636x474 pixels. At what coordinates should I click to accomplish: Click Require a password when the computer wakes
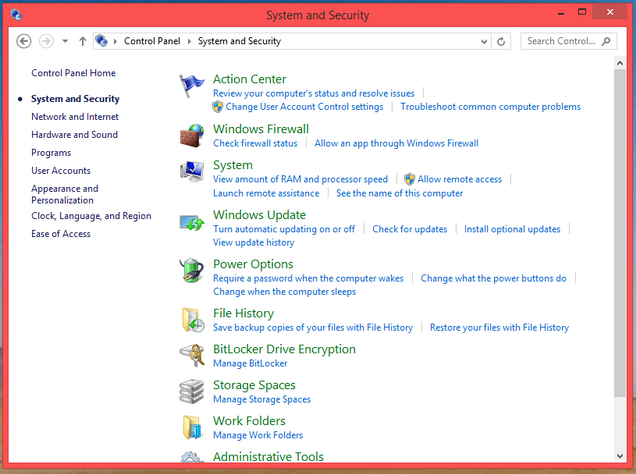point(308,278)
